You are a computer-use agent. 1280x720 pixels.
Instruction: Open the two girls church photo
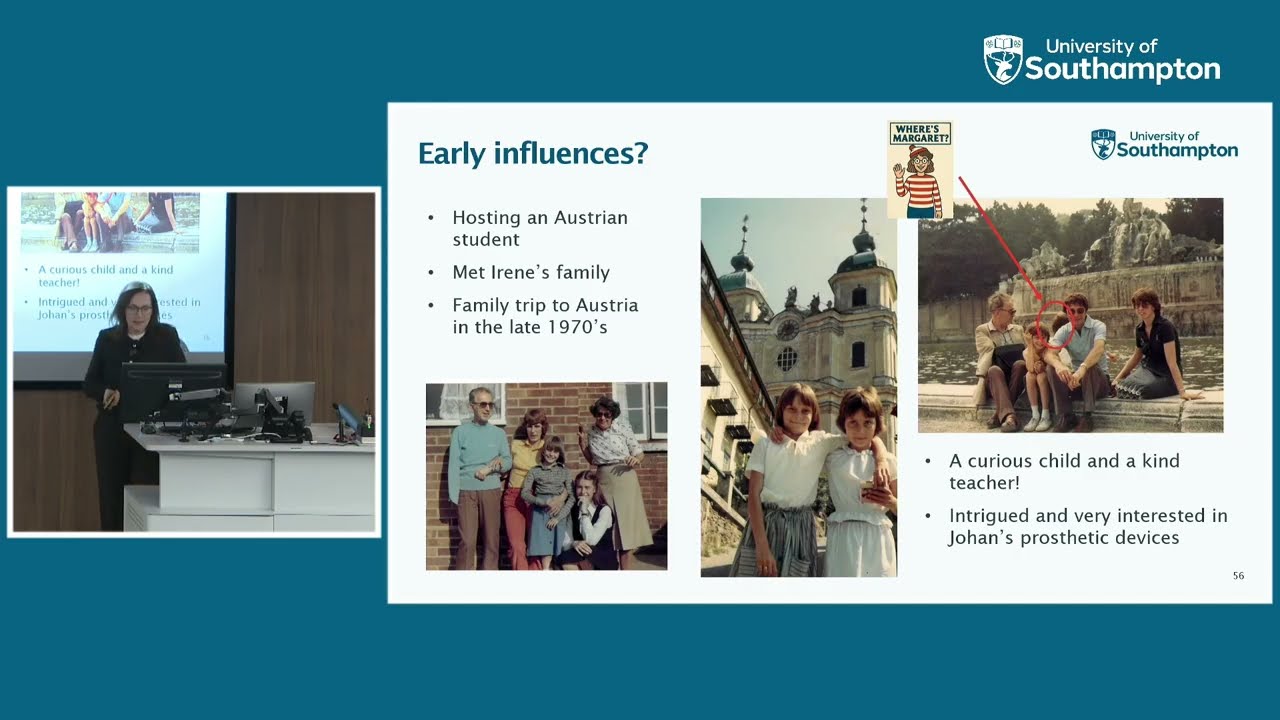point(798,387)
